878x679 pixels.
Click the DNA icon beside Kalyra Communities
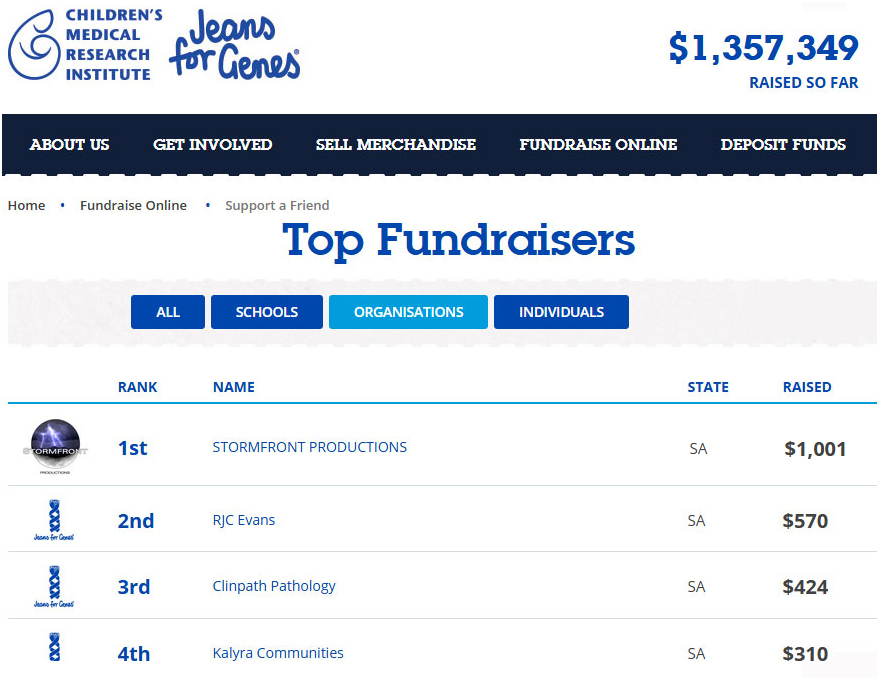[54, 647]
